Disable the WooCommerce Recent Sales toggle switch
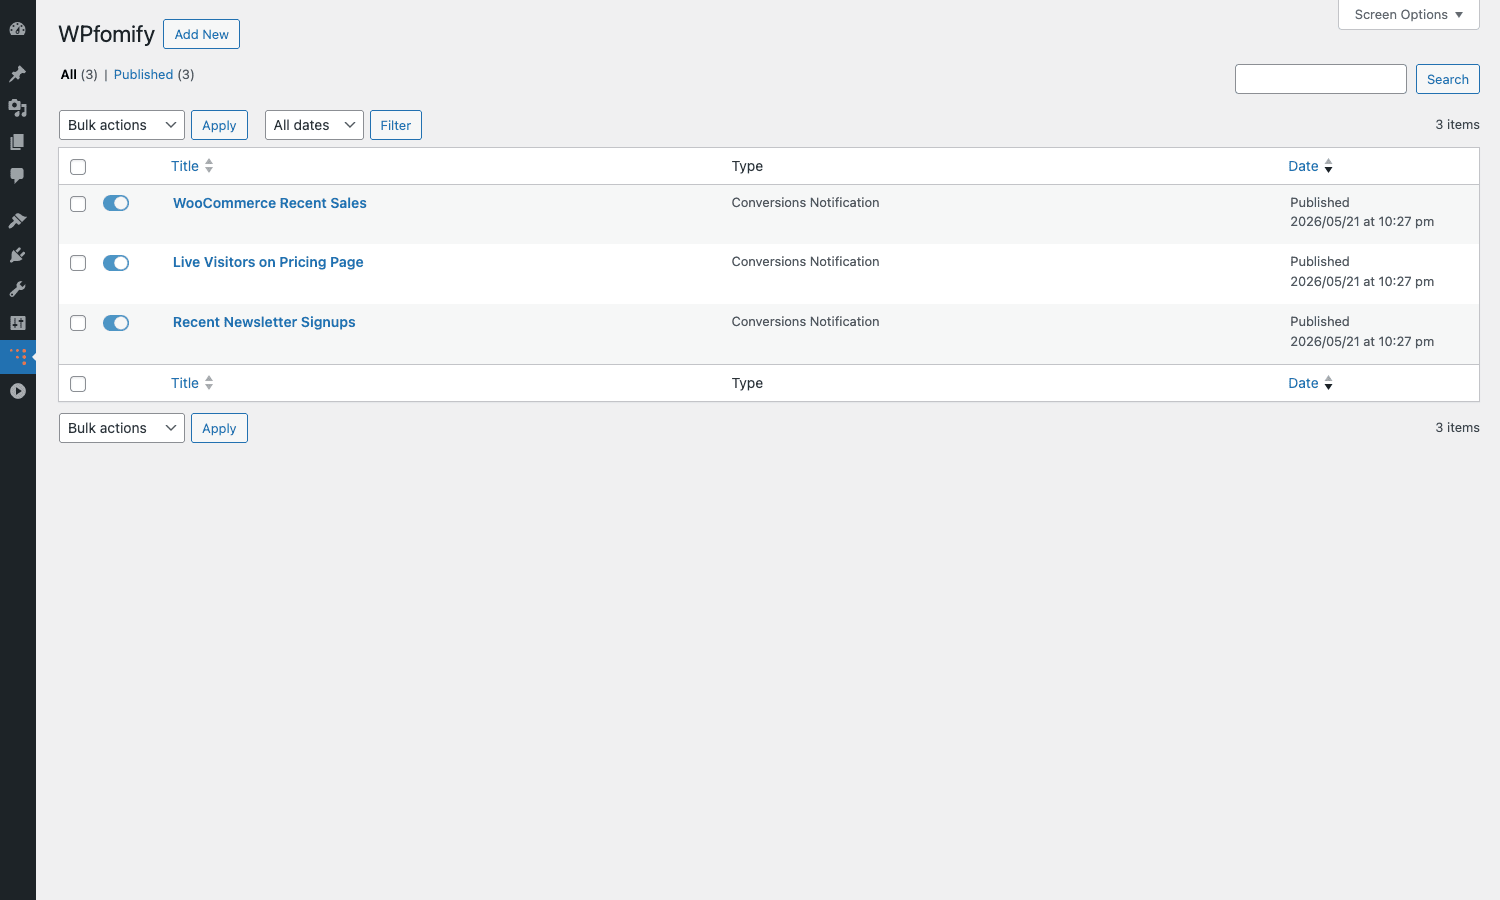The image size is (1500, 900). coord(116,203)
